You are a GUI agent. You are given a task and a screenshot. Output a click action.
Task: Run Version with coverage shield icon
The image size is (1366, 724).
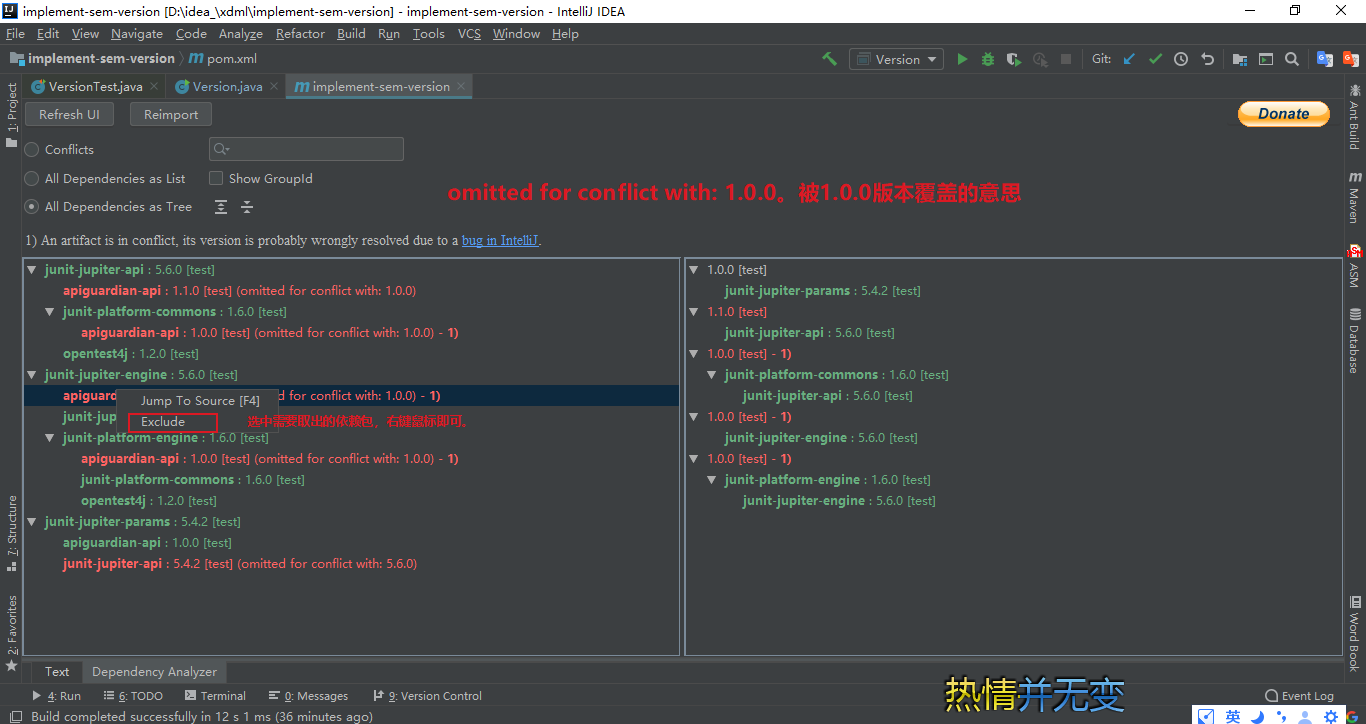(1014, 59)
